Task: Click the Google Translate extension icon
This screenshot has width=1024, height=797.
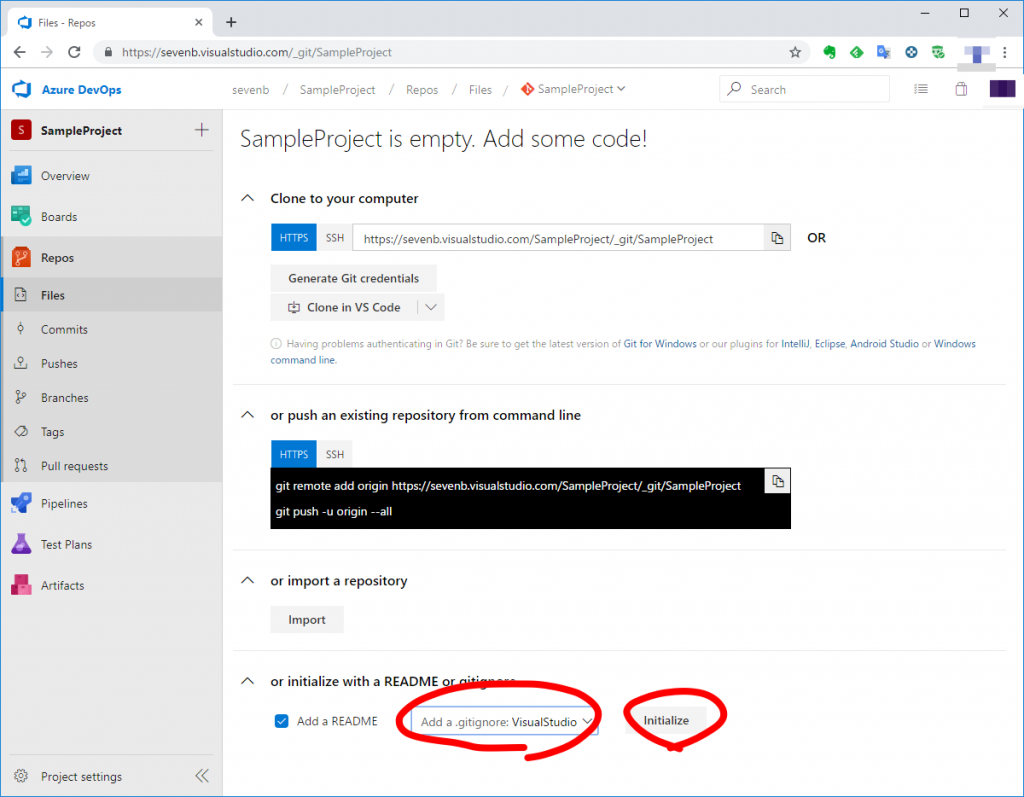Action: click(x=884, y=52)
